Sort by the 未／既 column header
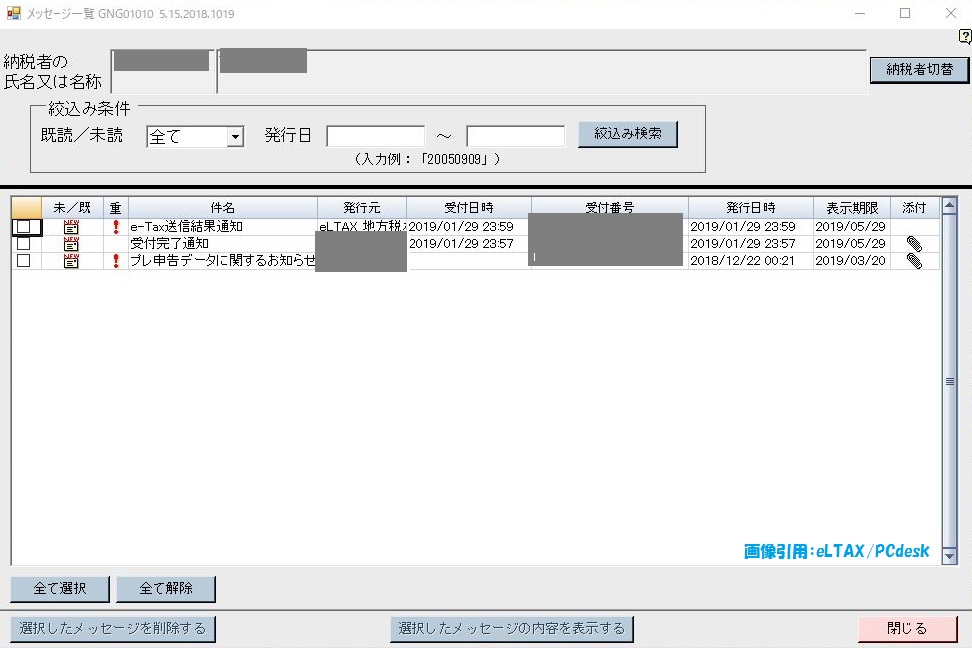This screenshot has height=648, width=972. click(72, 208)
